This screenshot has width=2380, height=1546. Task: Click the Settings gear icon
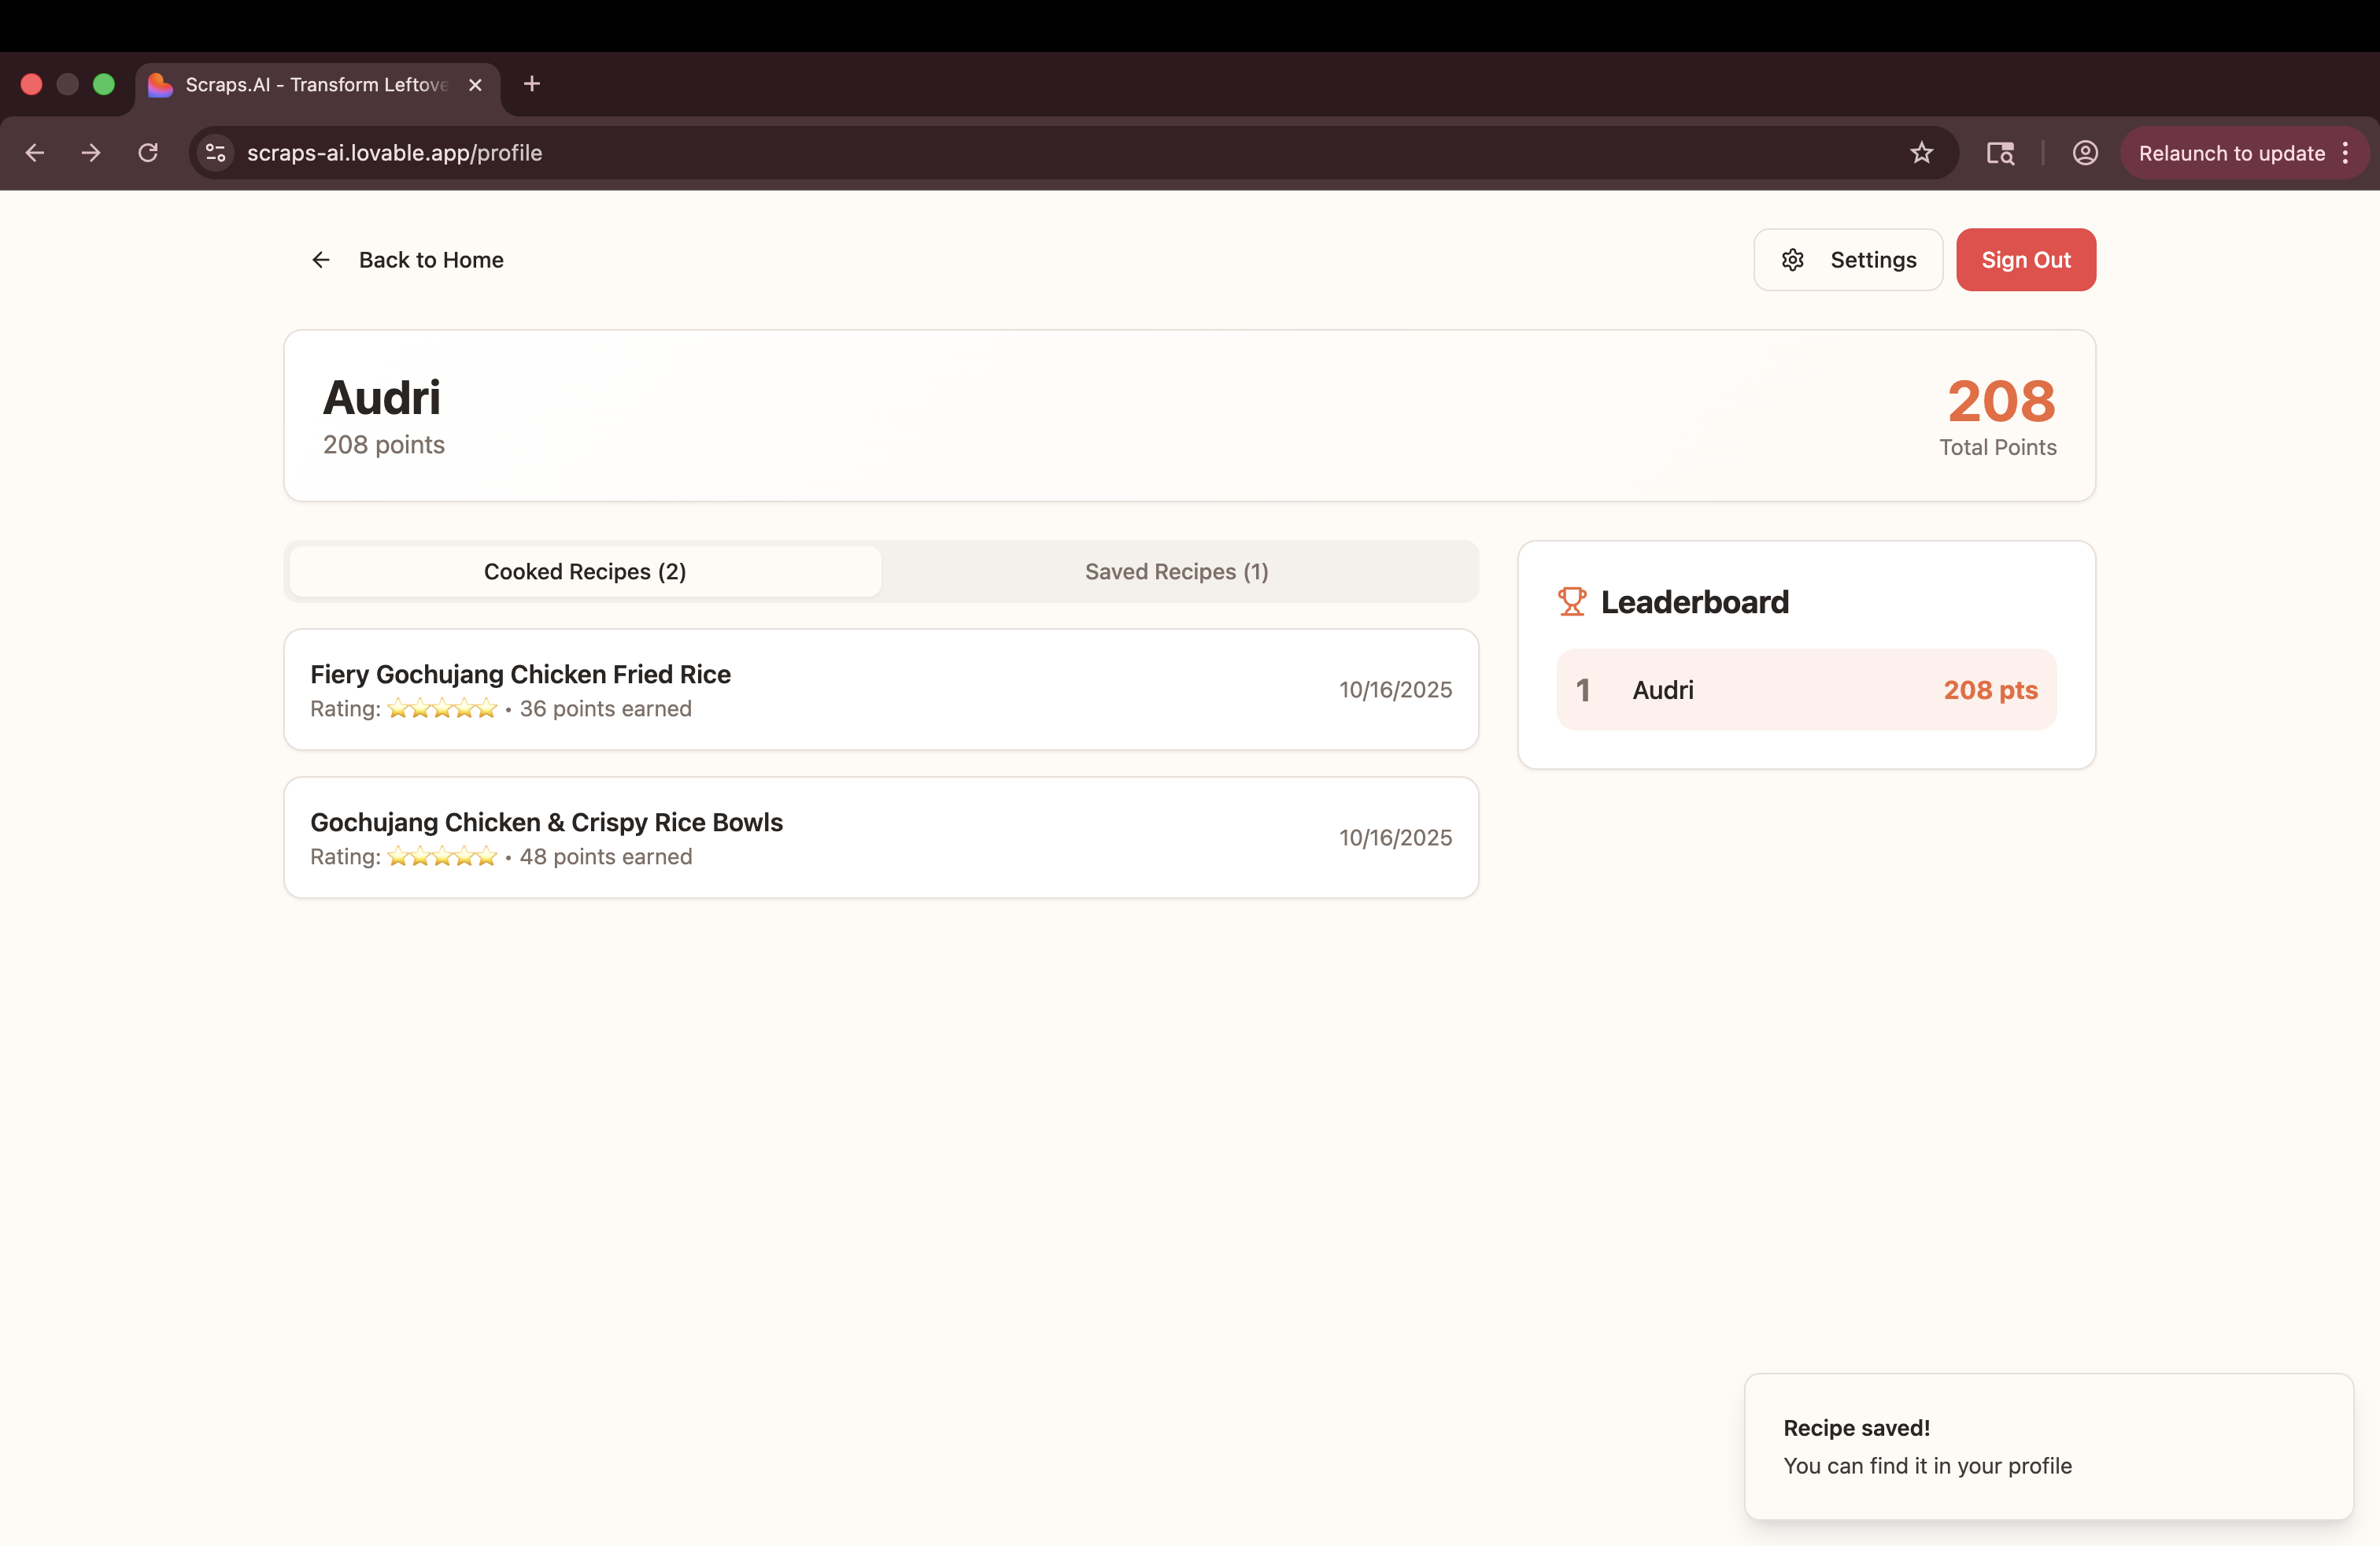coord(1792,260)
